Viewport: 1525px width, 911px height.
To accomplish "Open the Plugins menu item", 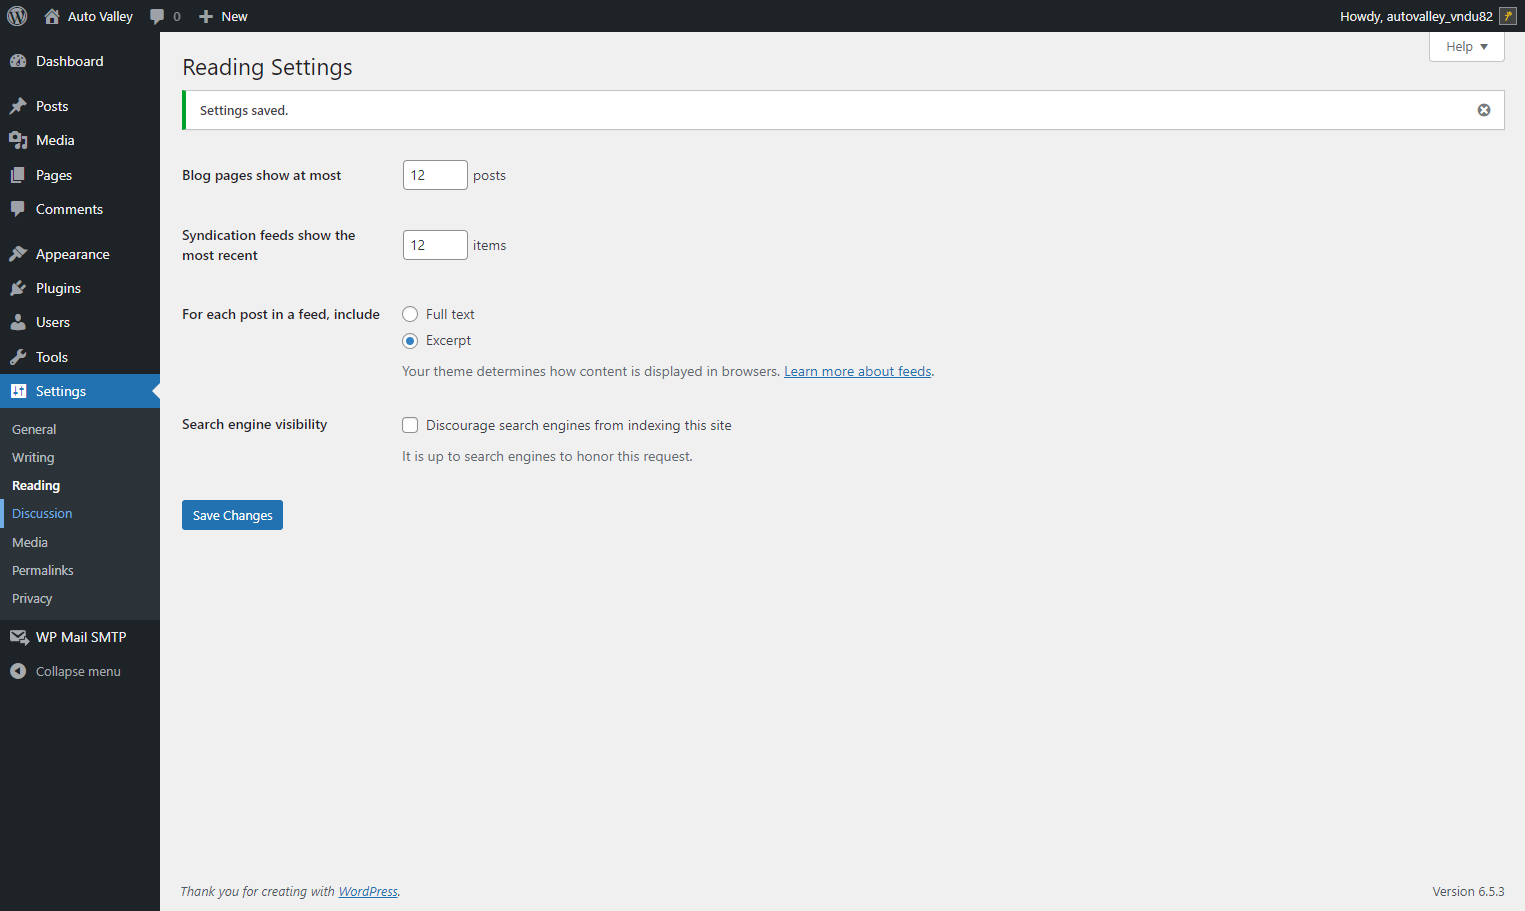I will (x=80, y=288).
